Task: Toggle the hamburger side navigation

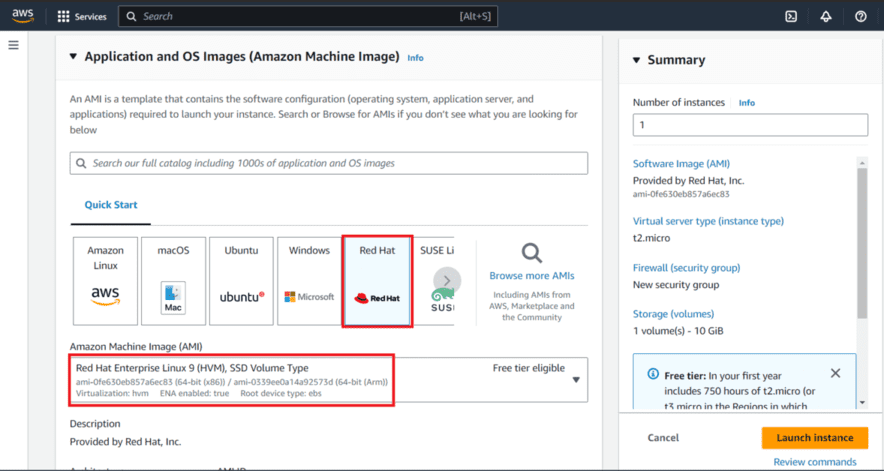Action: pyautogui.click(x=14, y=45)
